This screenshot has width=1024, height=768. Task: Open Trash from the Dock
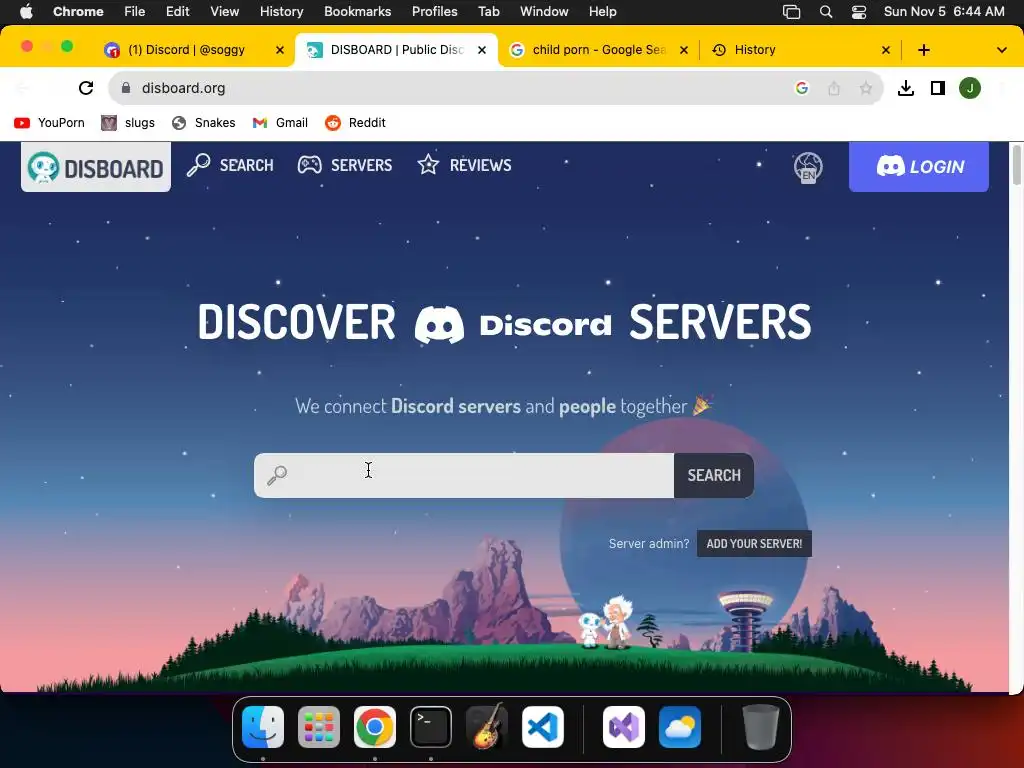point(761,727)
